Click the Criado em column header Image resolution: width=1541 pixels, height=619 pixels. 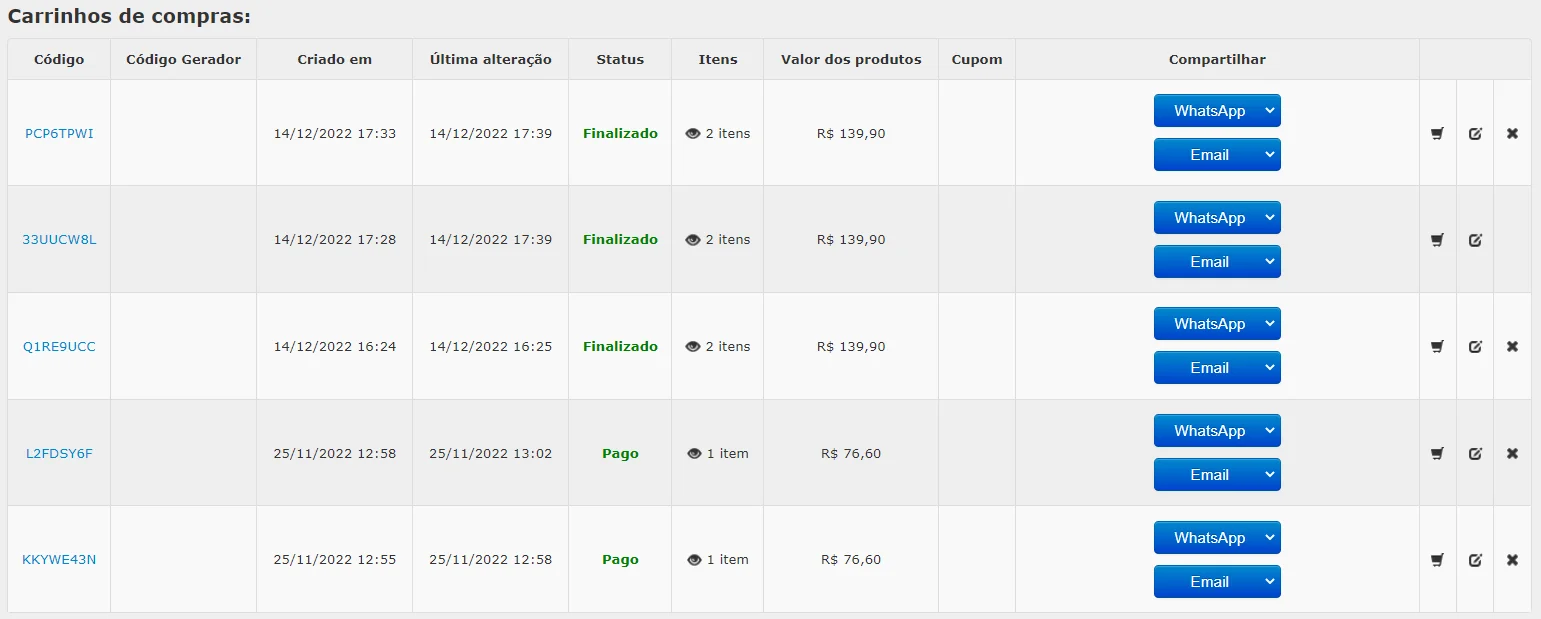tap(334, 59)
